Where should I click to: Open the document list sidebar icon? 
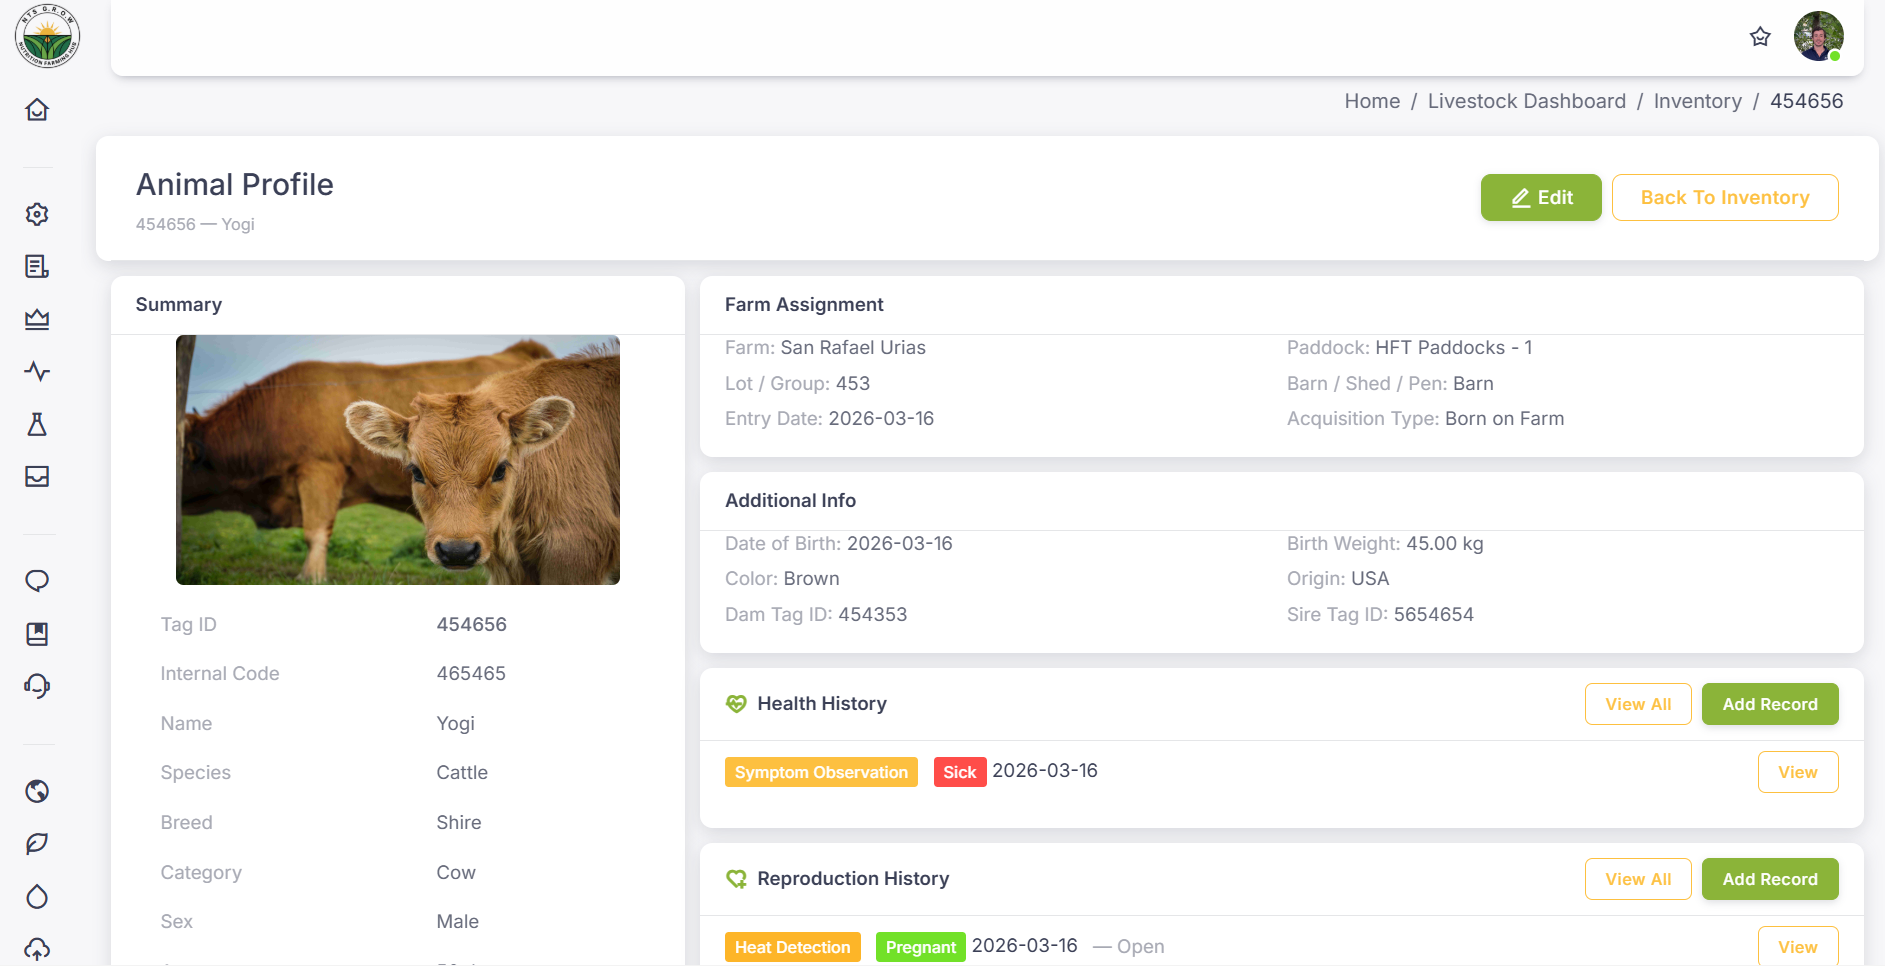coord(37,266)
